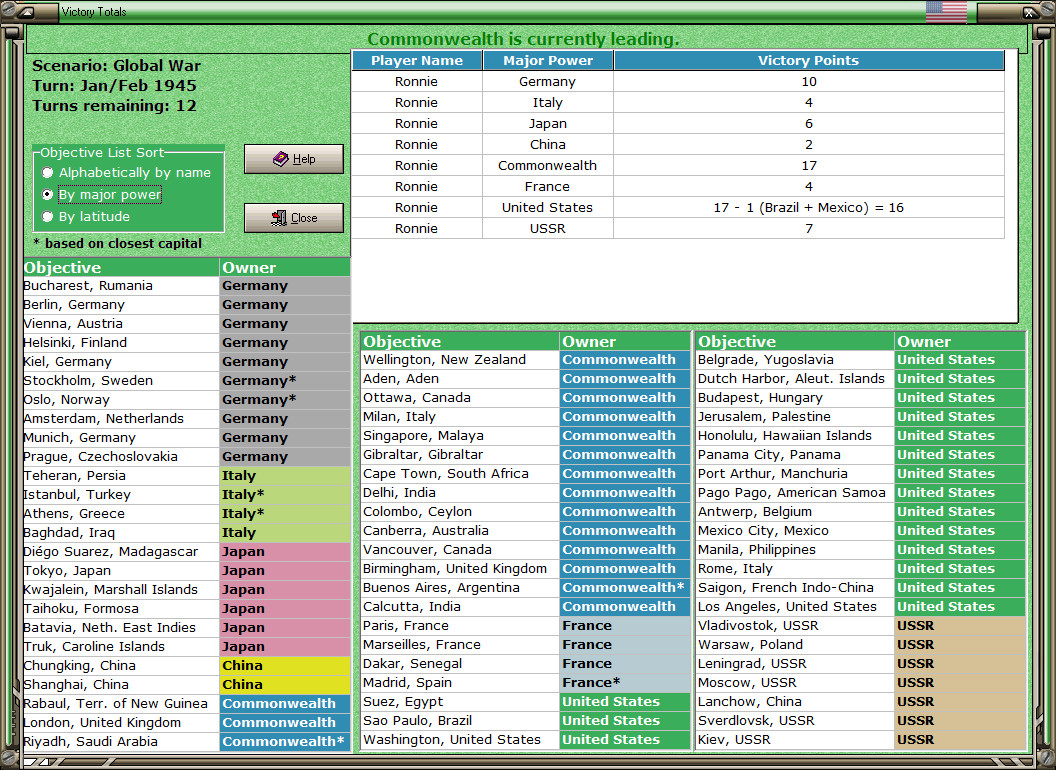Select Washington, United States objective
The image size is (1056, 770).
coord(460,740)
